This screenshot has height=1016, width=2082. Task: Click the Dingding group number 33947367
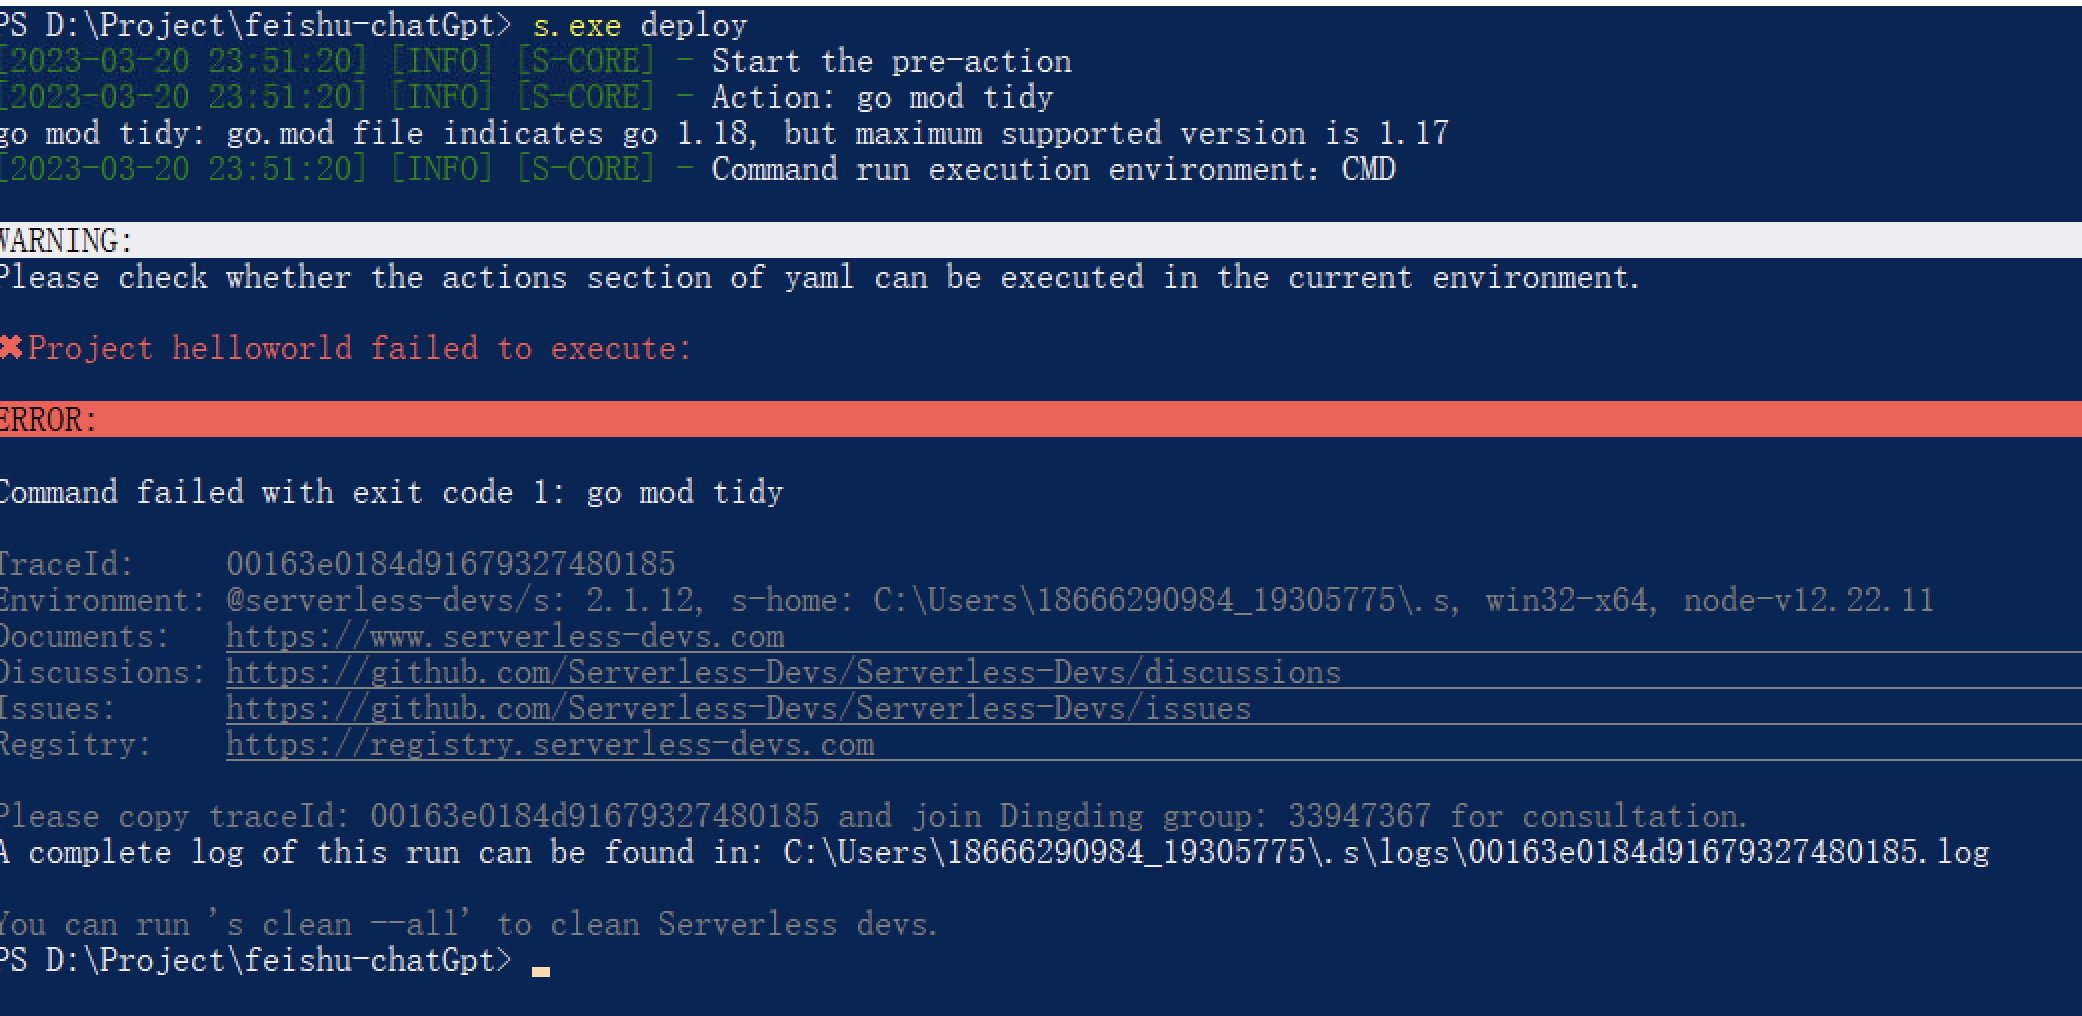[x=1359, y=816]
